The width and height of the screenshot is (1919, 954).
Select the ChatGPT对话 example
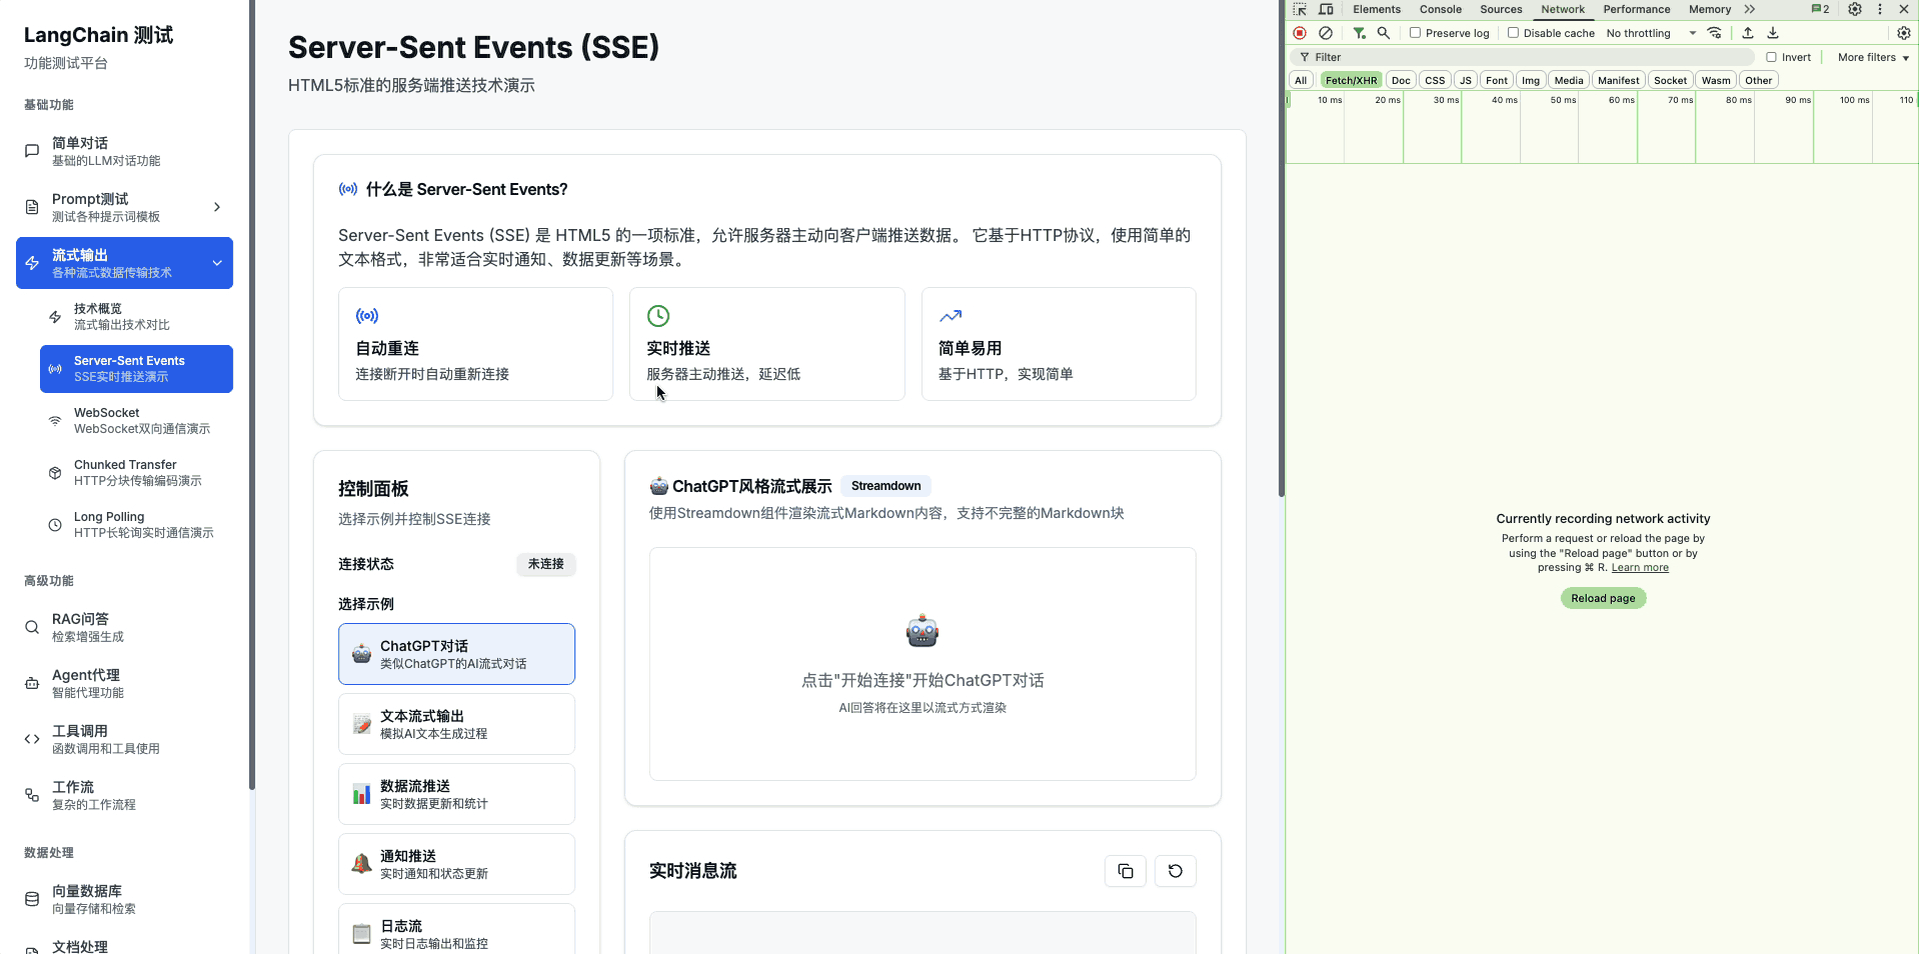457,654
